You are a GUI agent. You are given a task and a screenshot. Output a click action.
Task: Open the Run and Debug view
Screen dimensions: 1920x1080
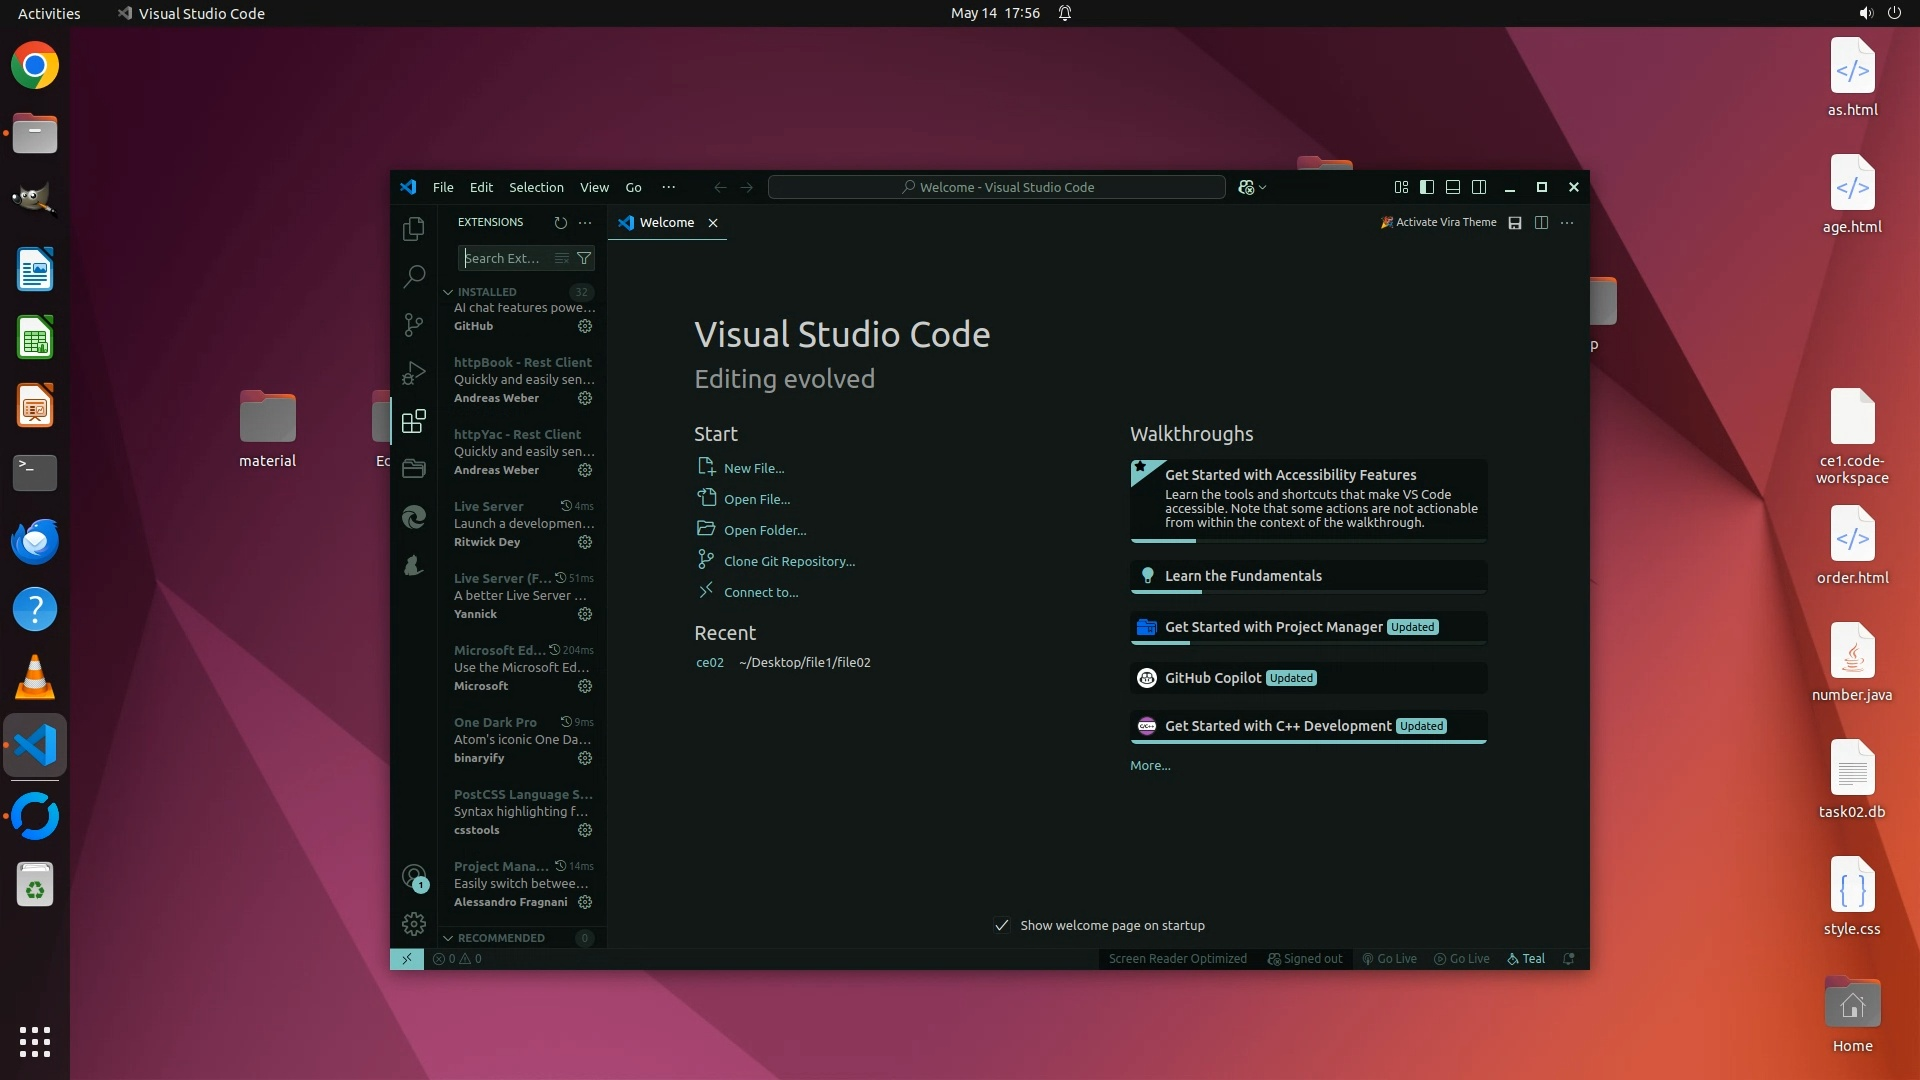413,373
